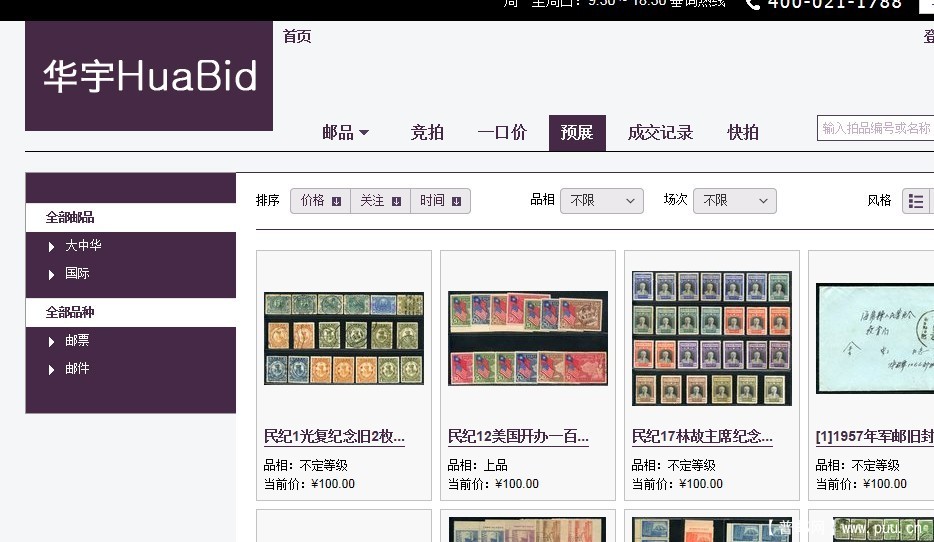Sort listings by 时间

point(440,201)
